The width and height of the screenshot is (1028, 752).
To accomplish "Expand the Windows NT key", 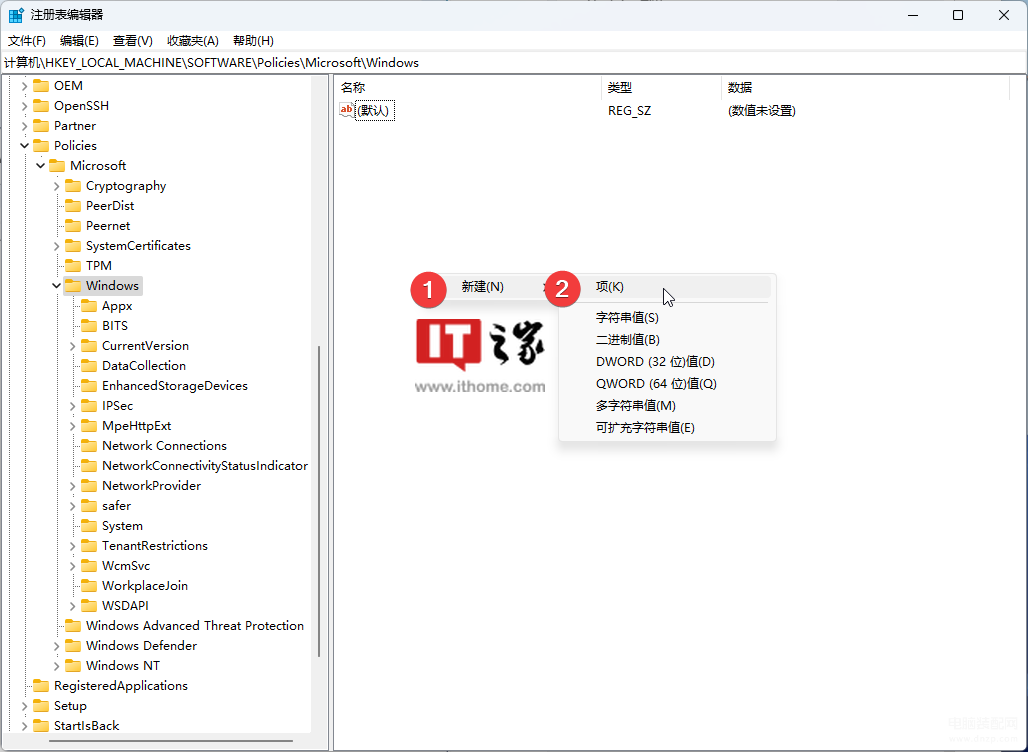I will point(56,666).
